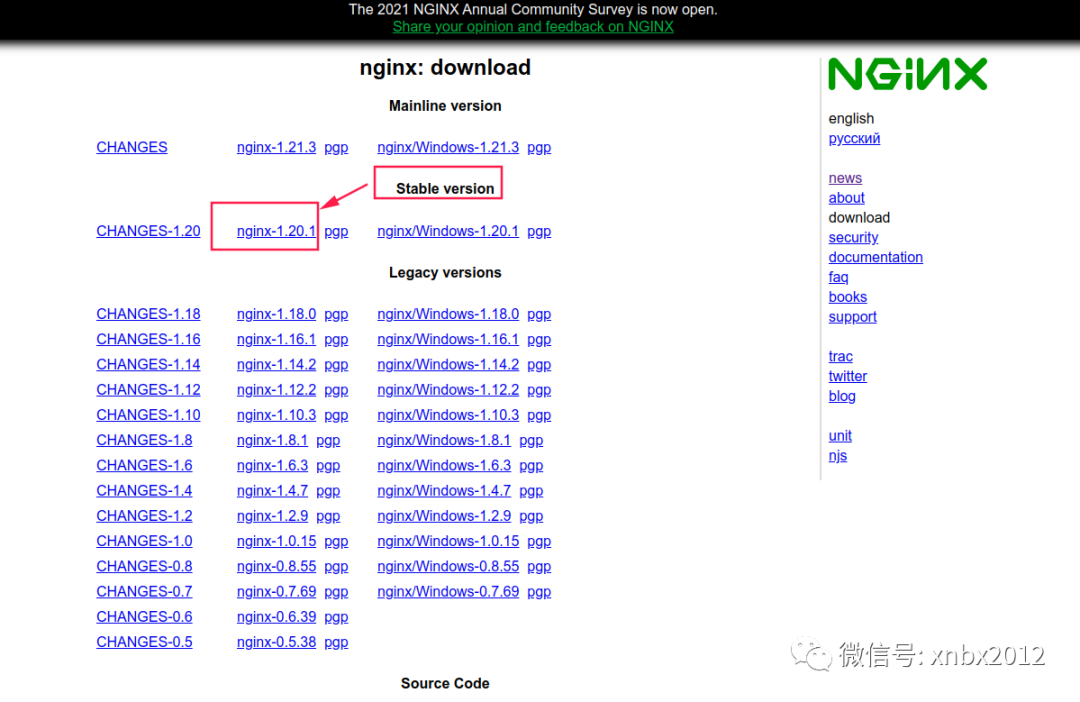Download nginx/Windows-1.21.3
The width and height of the screenshot is (1080, 702).
448,147
